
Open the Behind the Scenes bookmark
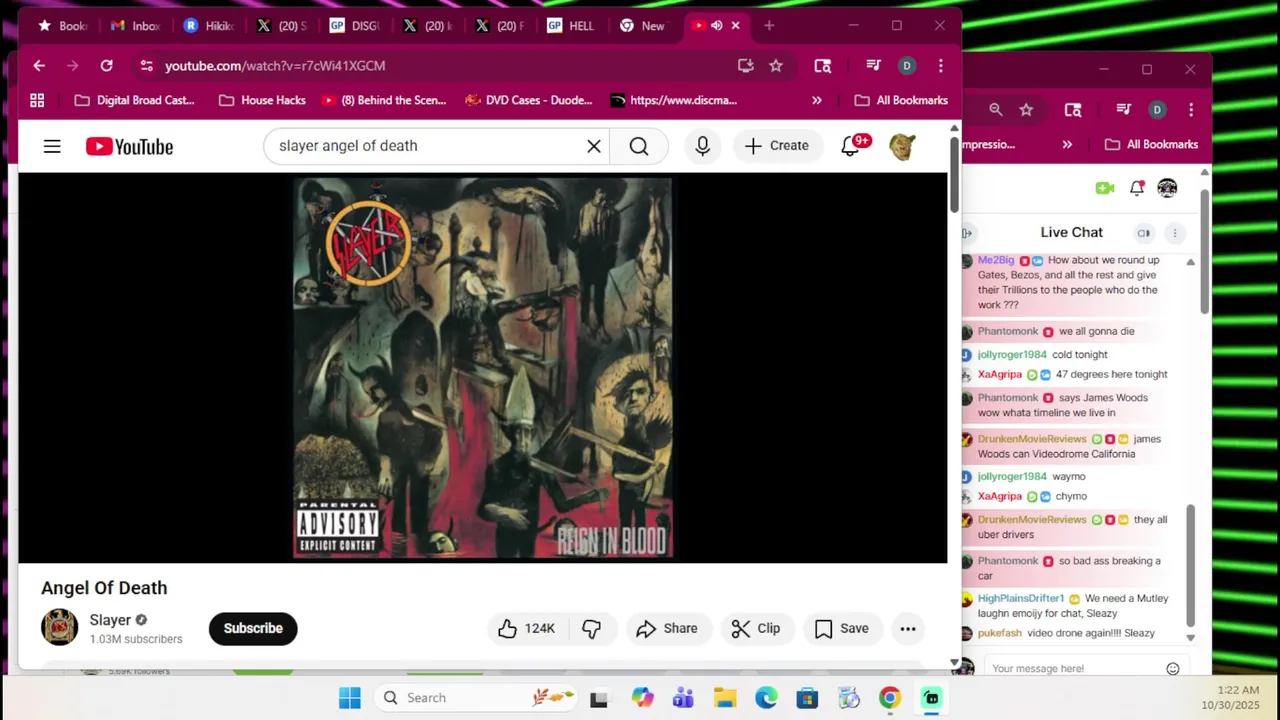pyautogui.click(x=384, y=100)
